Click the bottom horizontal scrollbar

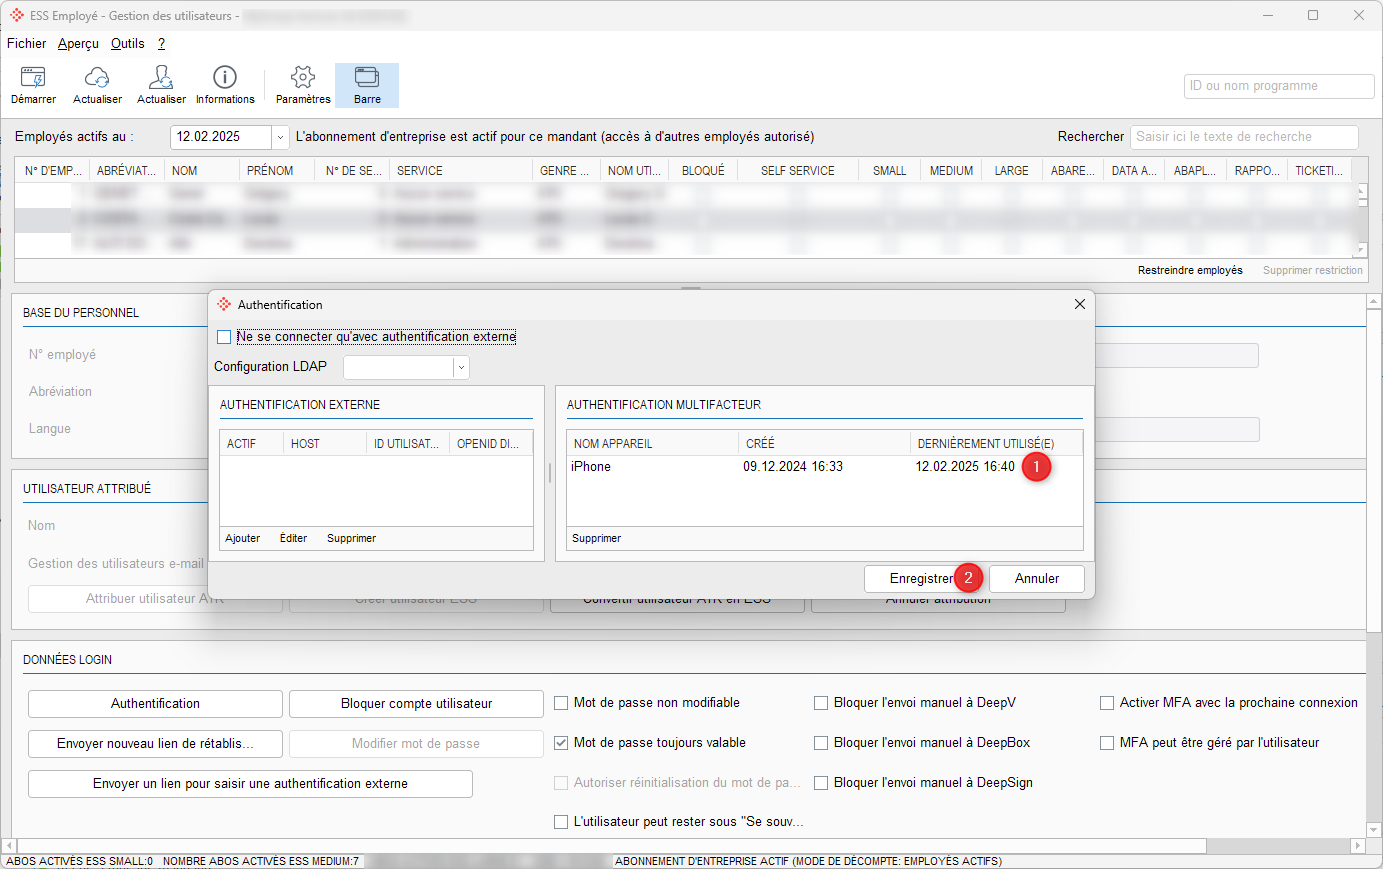(610, 846)
